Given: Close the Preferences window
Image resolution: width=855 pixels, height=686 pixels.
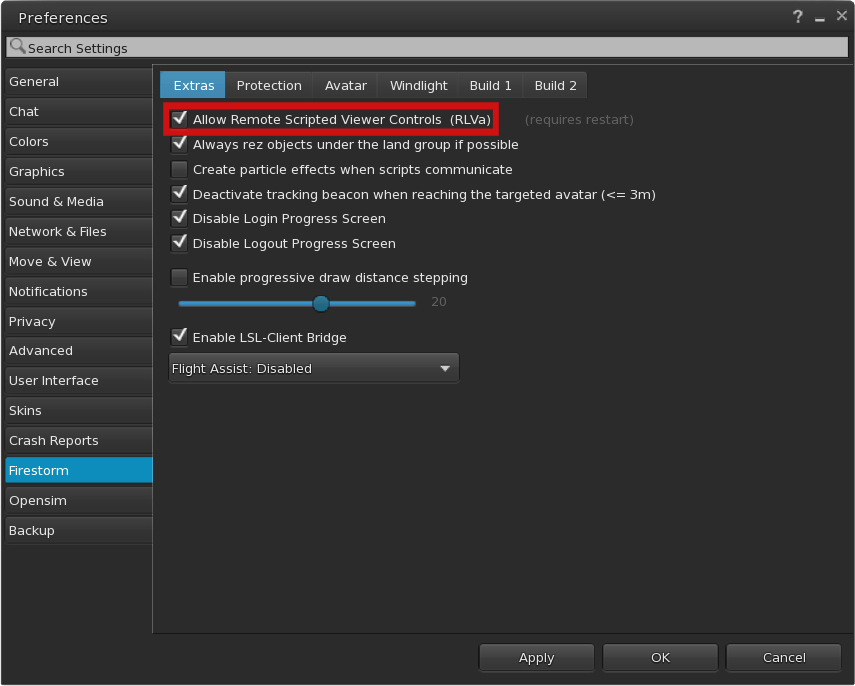Looking at the screenshot, I should (837, 17).
